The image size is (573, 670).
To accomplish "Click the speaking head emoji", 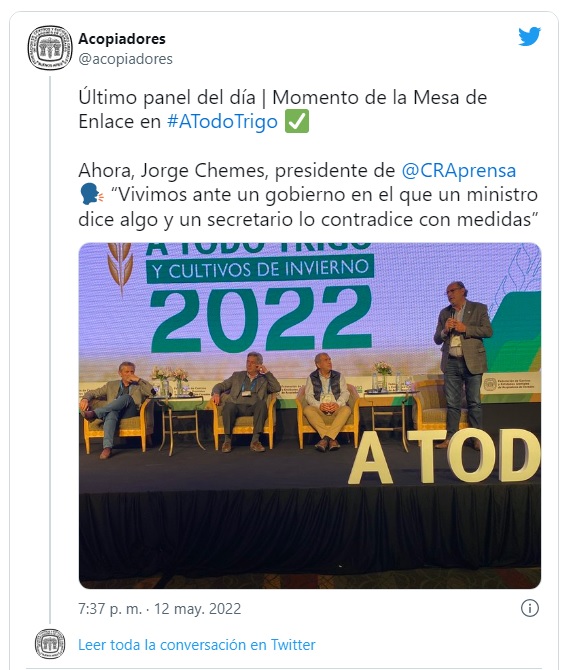I will coord(91,195).
